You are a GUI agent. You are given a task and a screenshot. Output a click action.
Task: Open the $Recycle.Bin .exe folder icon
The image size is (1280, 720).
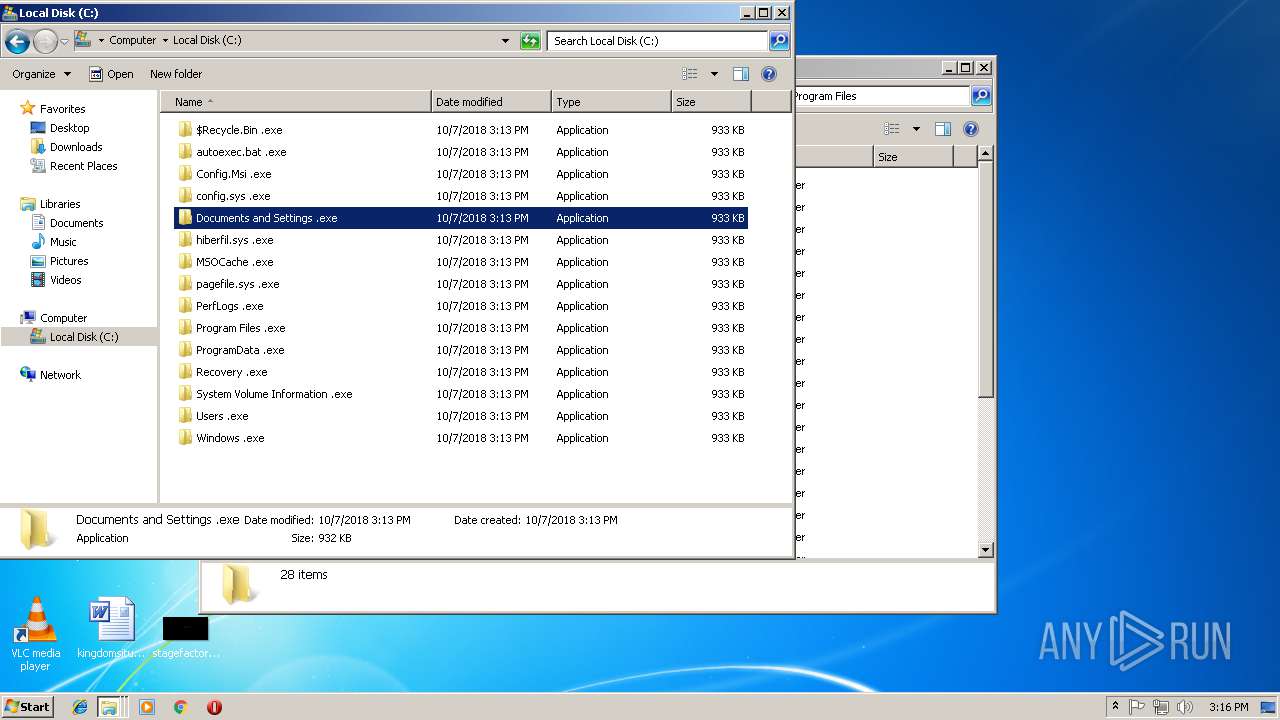(x=185, y=130)
